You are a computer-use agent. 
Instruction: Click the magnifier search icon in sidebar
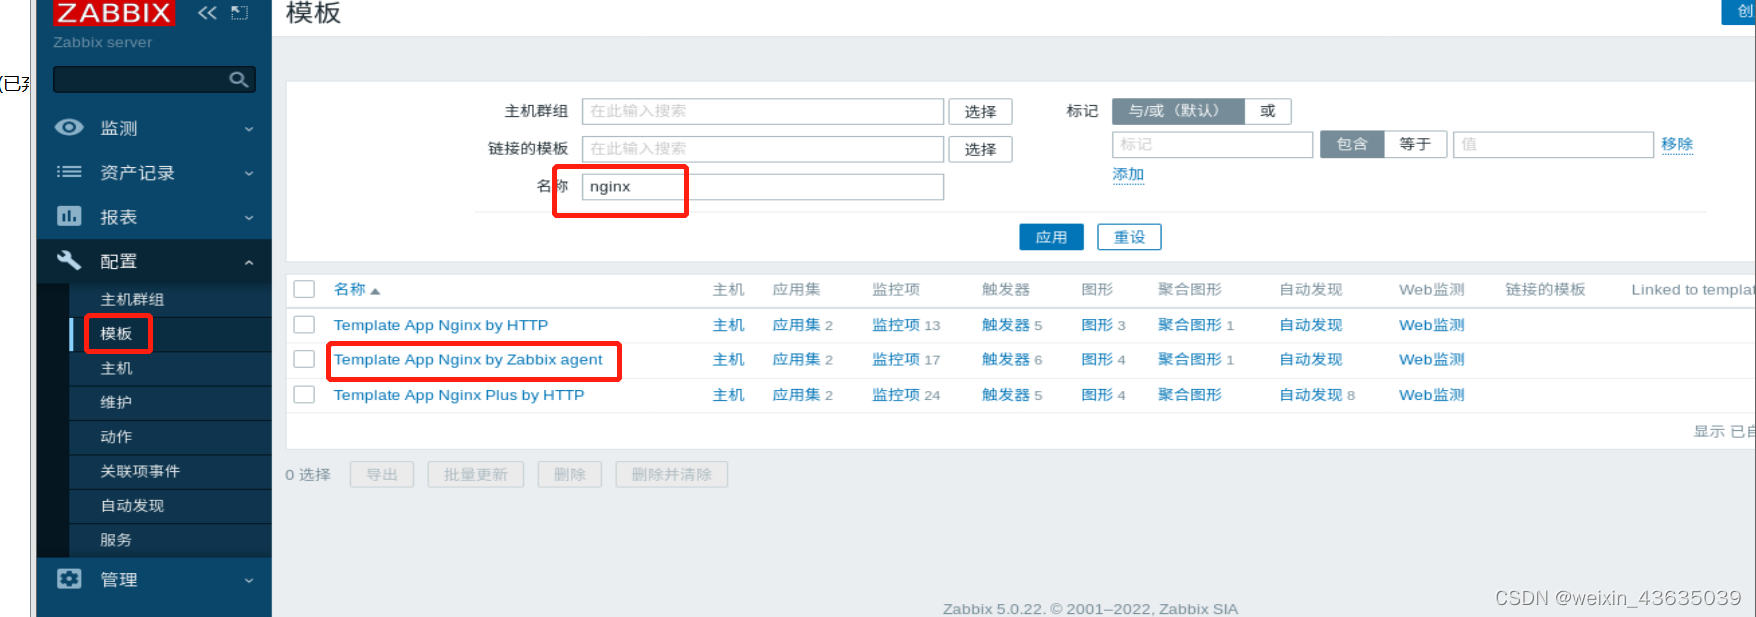pos(238,79)
